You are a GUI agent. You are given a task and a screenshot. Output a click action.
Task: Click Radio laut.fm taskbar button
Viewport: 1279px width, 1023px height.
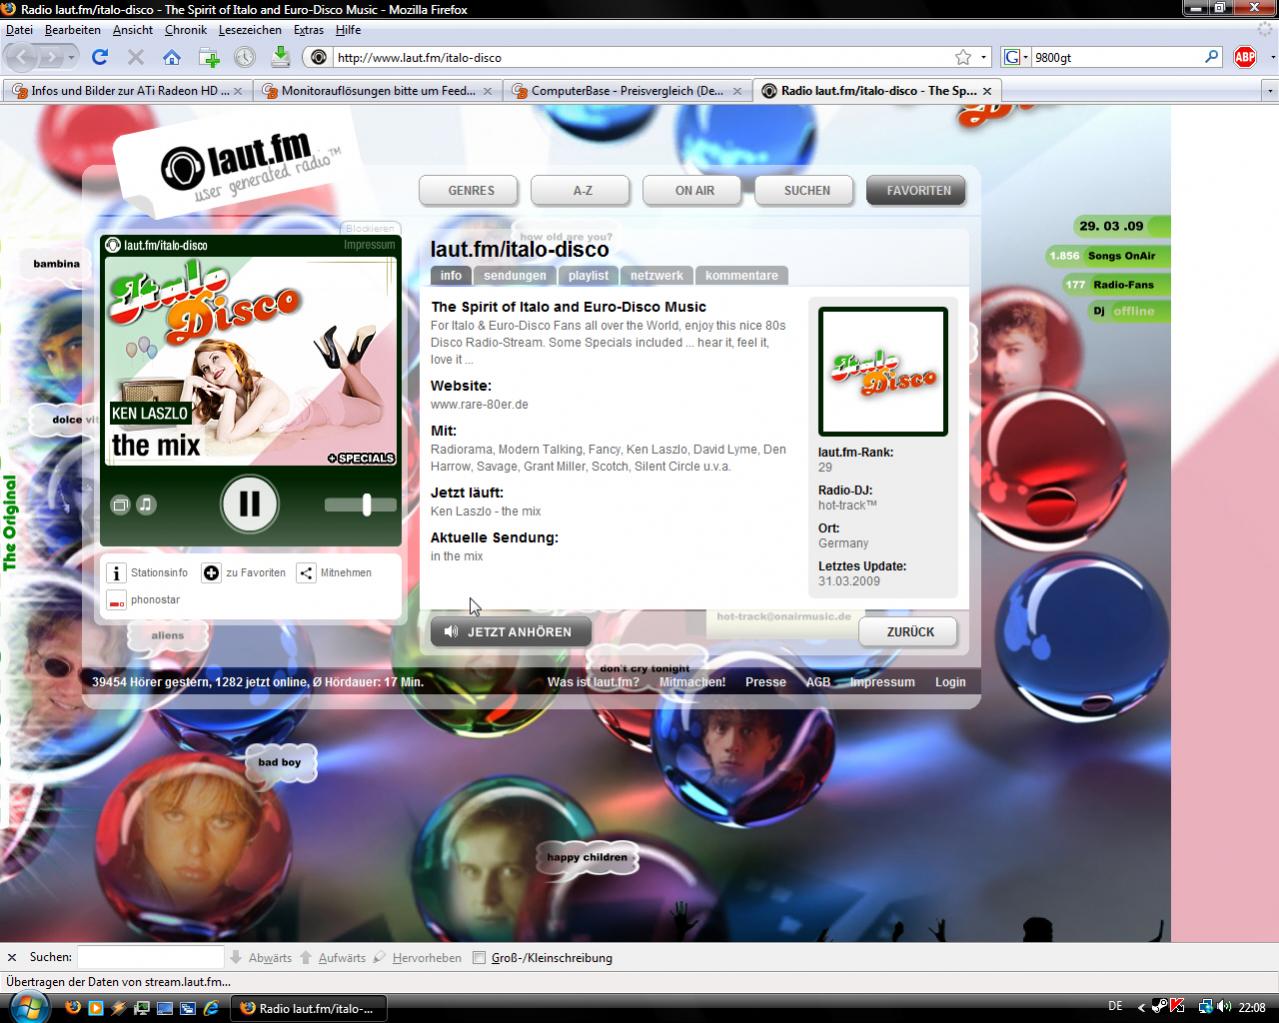[308, 1008]
